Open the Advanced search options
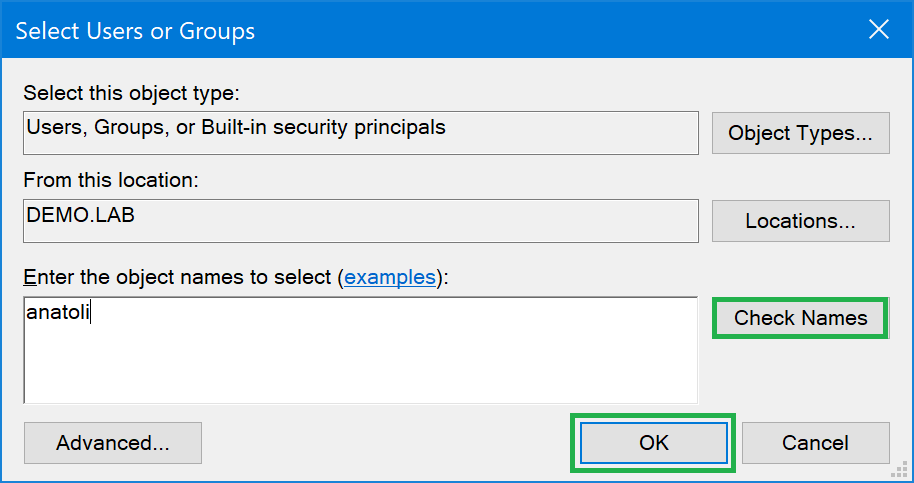This screenshot has height=483, width=914. point(113,443)
